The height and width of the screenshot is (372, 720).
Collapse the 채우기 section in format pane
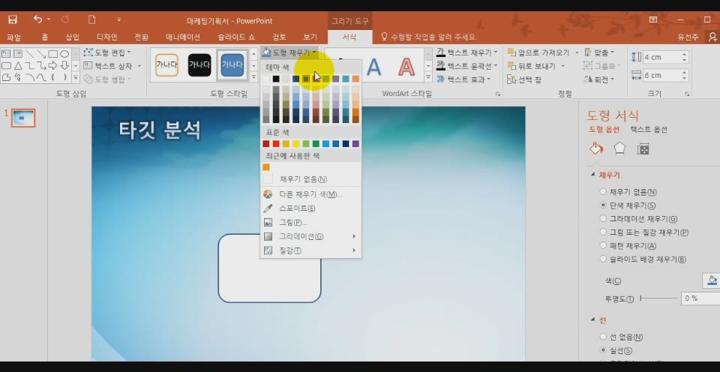(x=593, y=175)
